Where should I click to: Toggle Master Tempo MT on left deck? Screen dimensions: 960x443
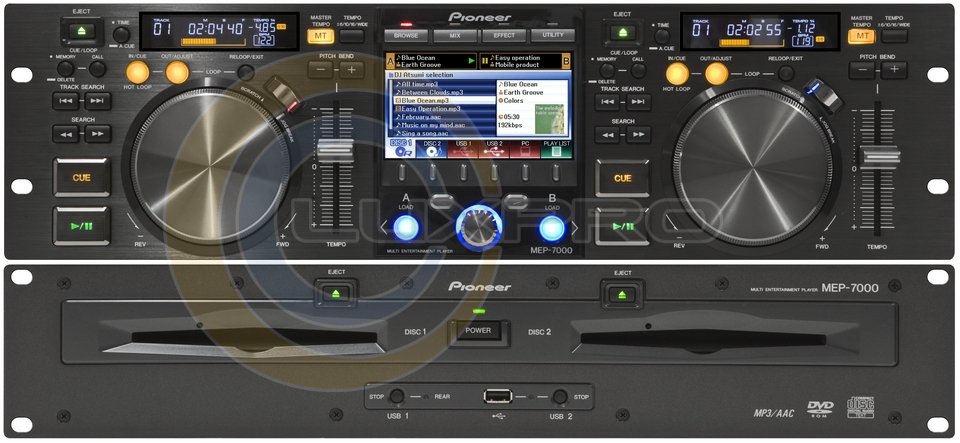click(x=320, y=36)
